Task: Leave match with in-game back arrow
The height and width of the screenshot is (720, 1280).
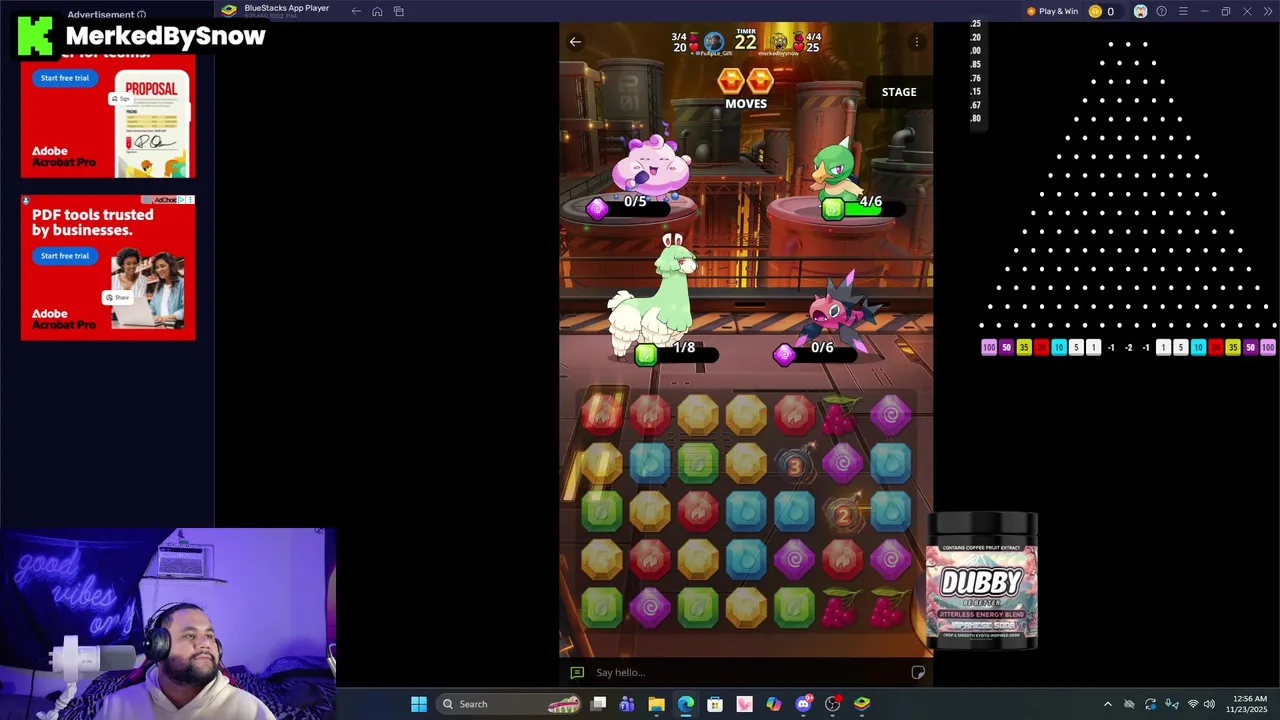Action: [x=575, y=42]
